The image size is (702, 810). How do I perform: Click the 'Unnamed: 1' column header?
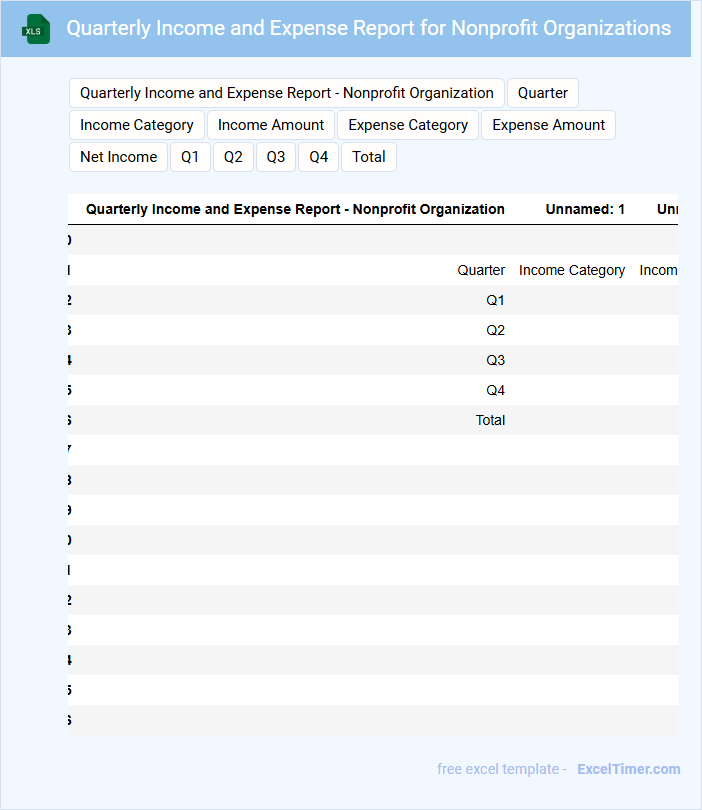[585, 209]
